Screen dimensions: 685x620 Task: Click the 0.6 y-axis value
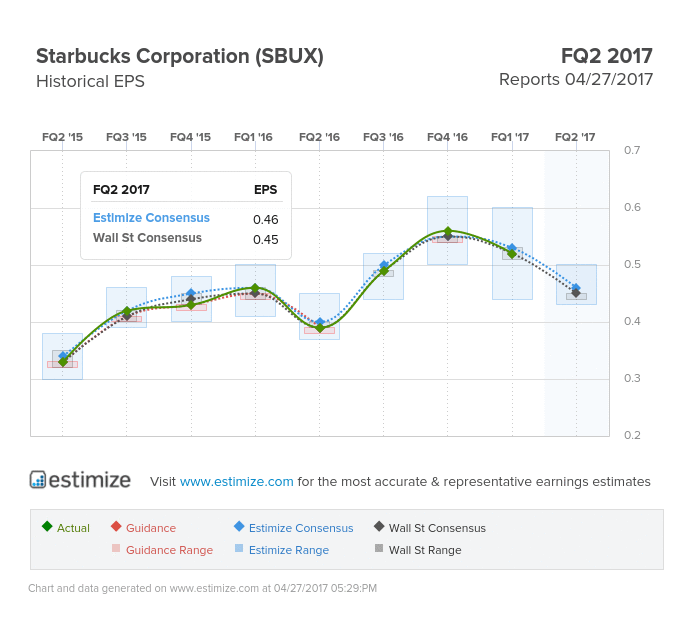tap(632, 207)
